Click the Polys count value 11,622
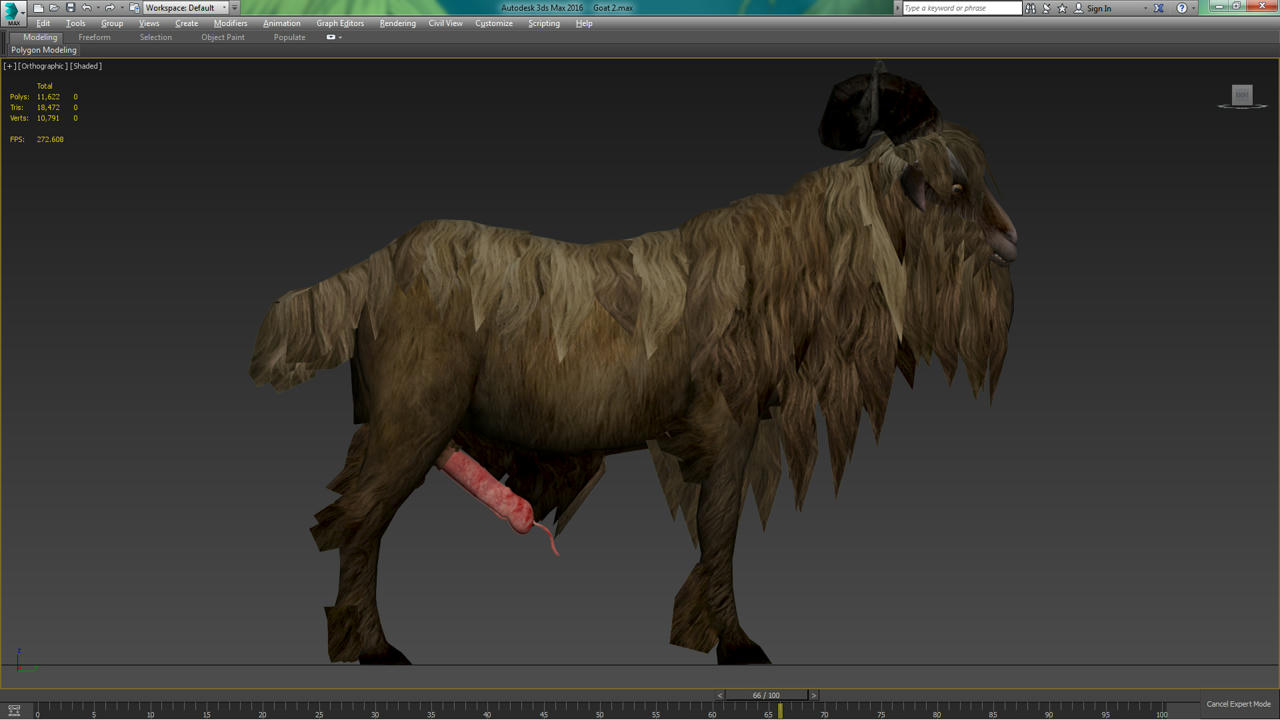 pyautogui.click(x=48, y=97)
